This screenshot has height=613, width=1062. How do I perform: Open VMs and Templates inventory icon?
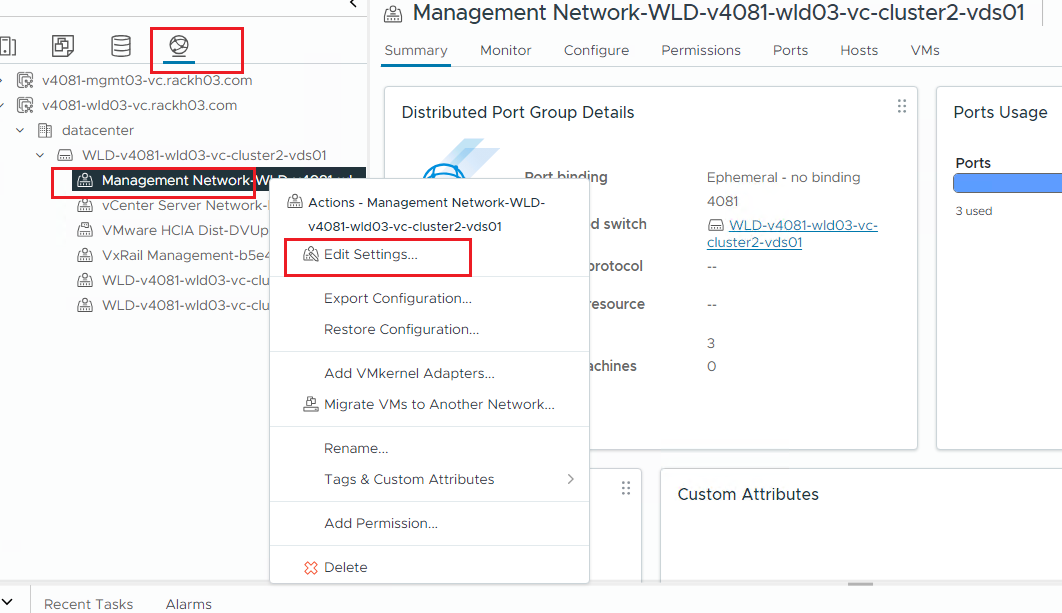tap(62, 45)
